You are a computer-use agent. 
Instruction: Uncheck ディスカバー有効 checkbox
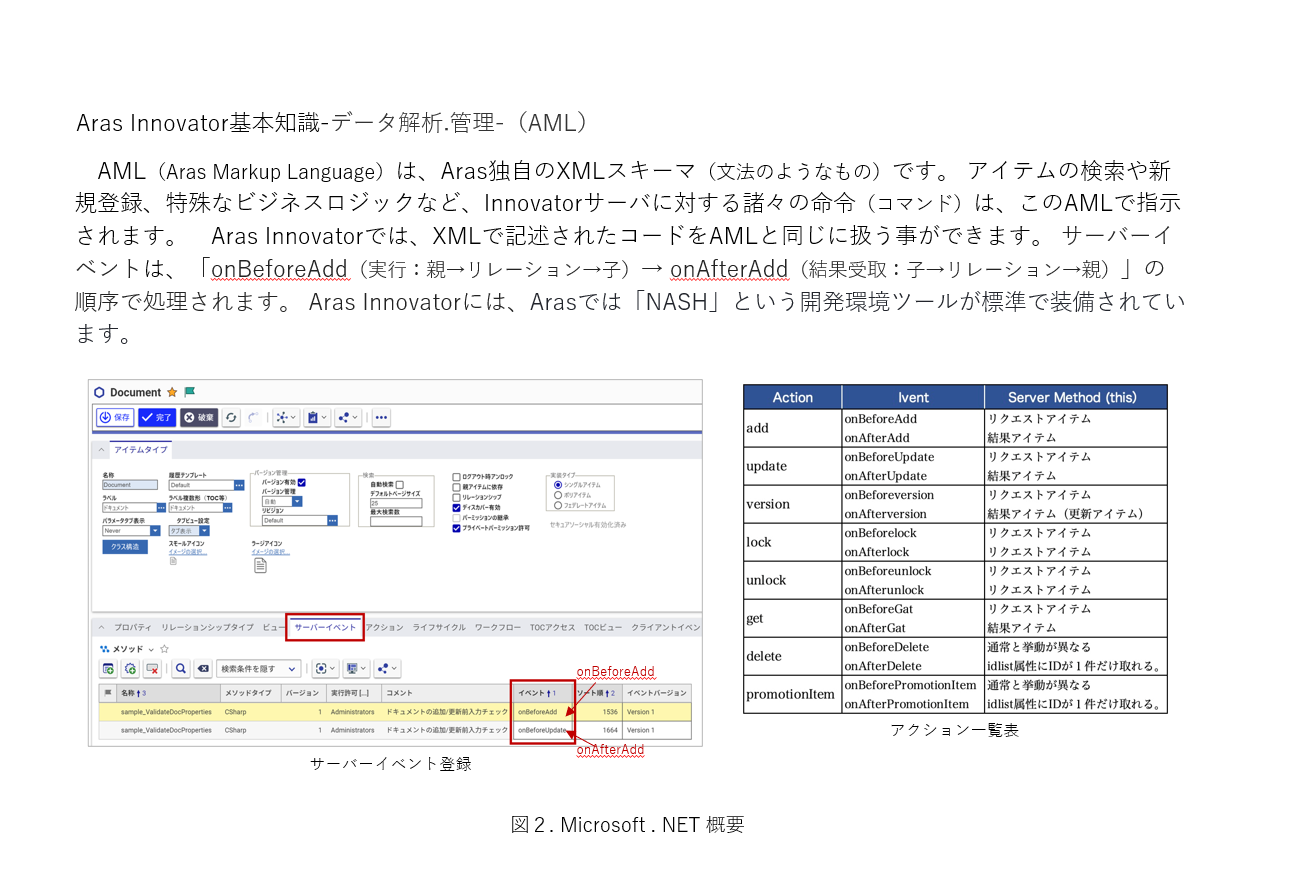pos(456,508)
